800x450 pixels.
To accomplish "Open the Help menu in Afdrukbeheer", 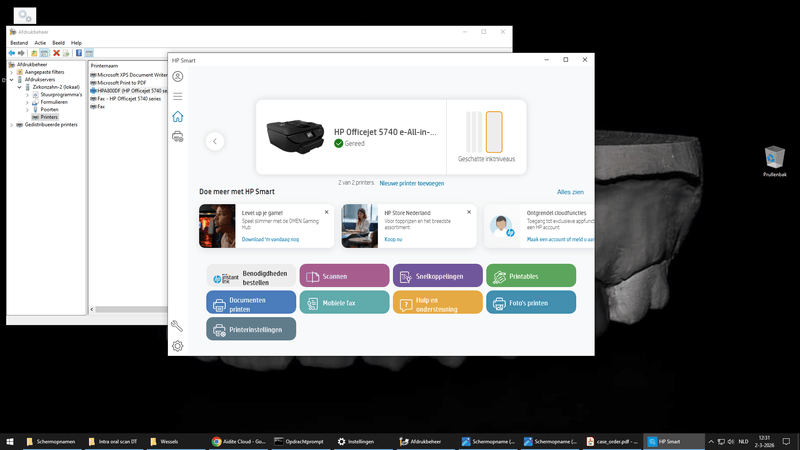I will [x=76, y=43].
